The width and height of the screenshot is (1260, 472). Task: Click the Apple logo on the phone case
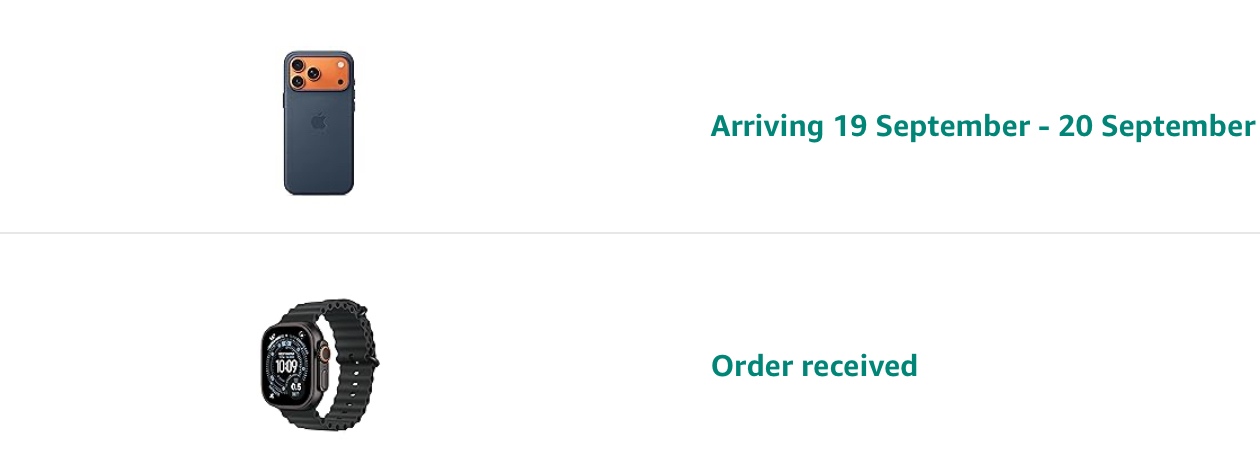pyautogui.click(x=318, y=123)
